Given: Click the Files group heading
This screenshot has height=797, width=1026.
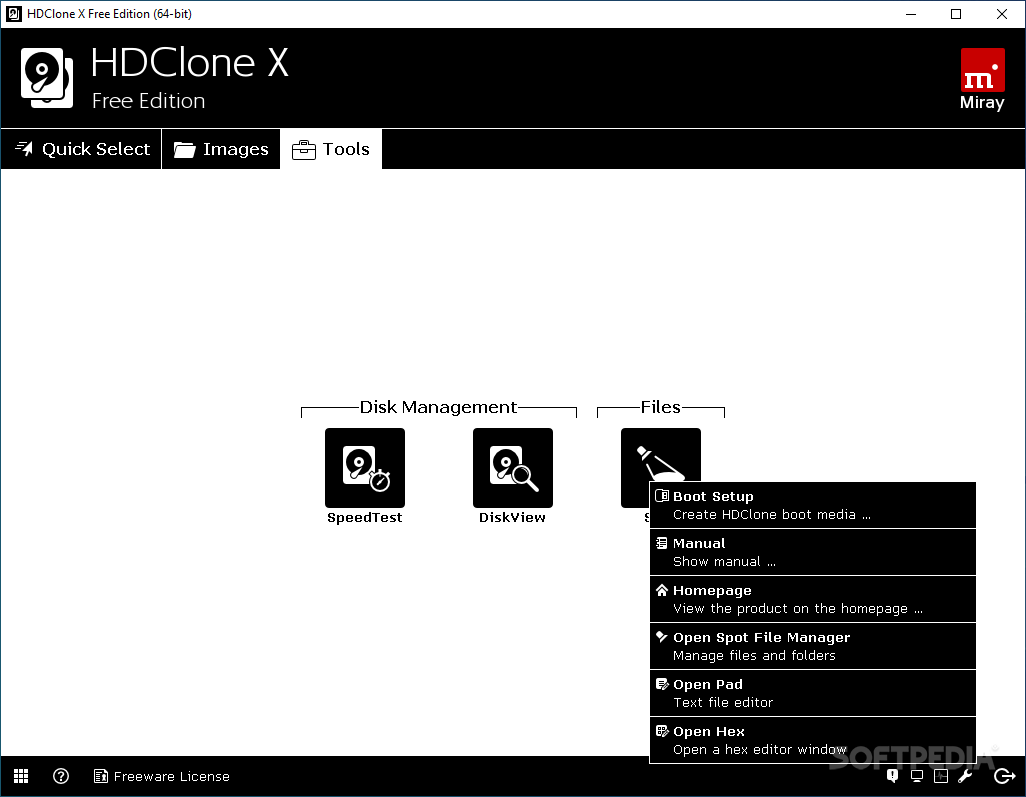Looking at the screenshot, I should point(660,407).
